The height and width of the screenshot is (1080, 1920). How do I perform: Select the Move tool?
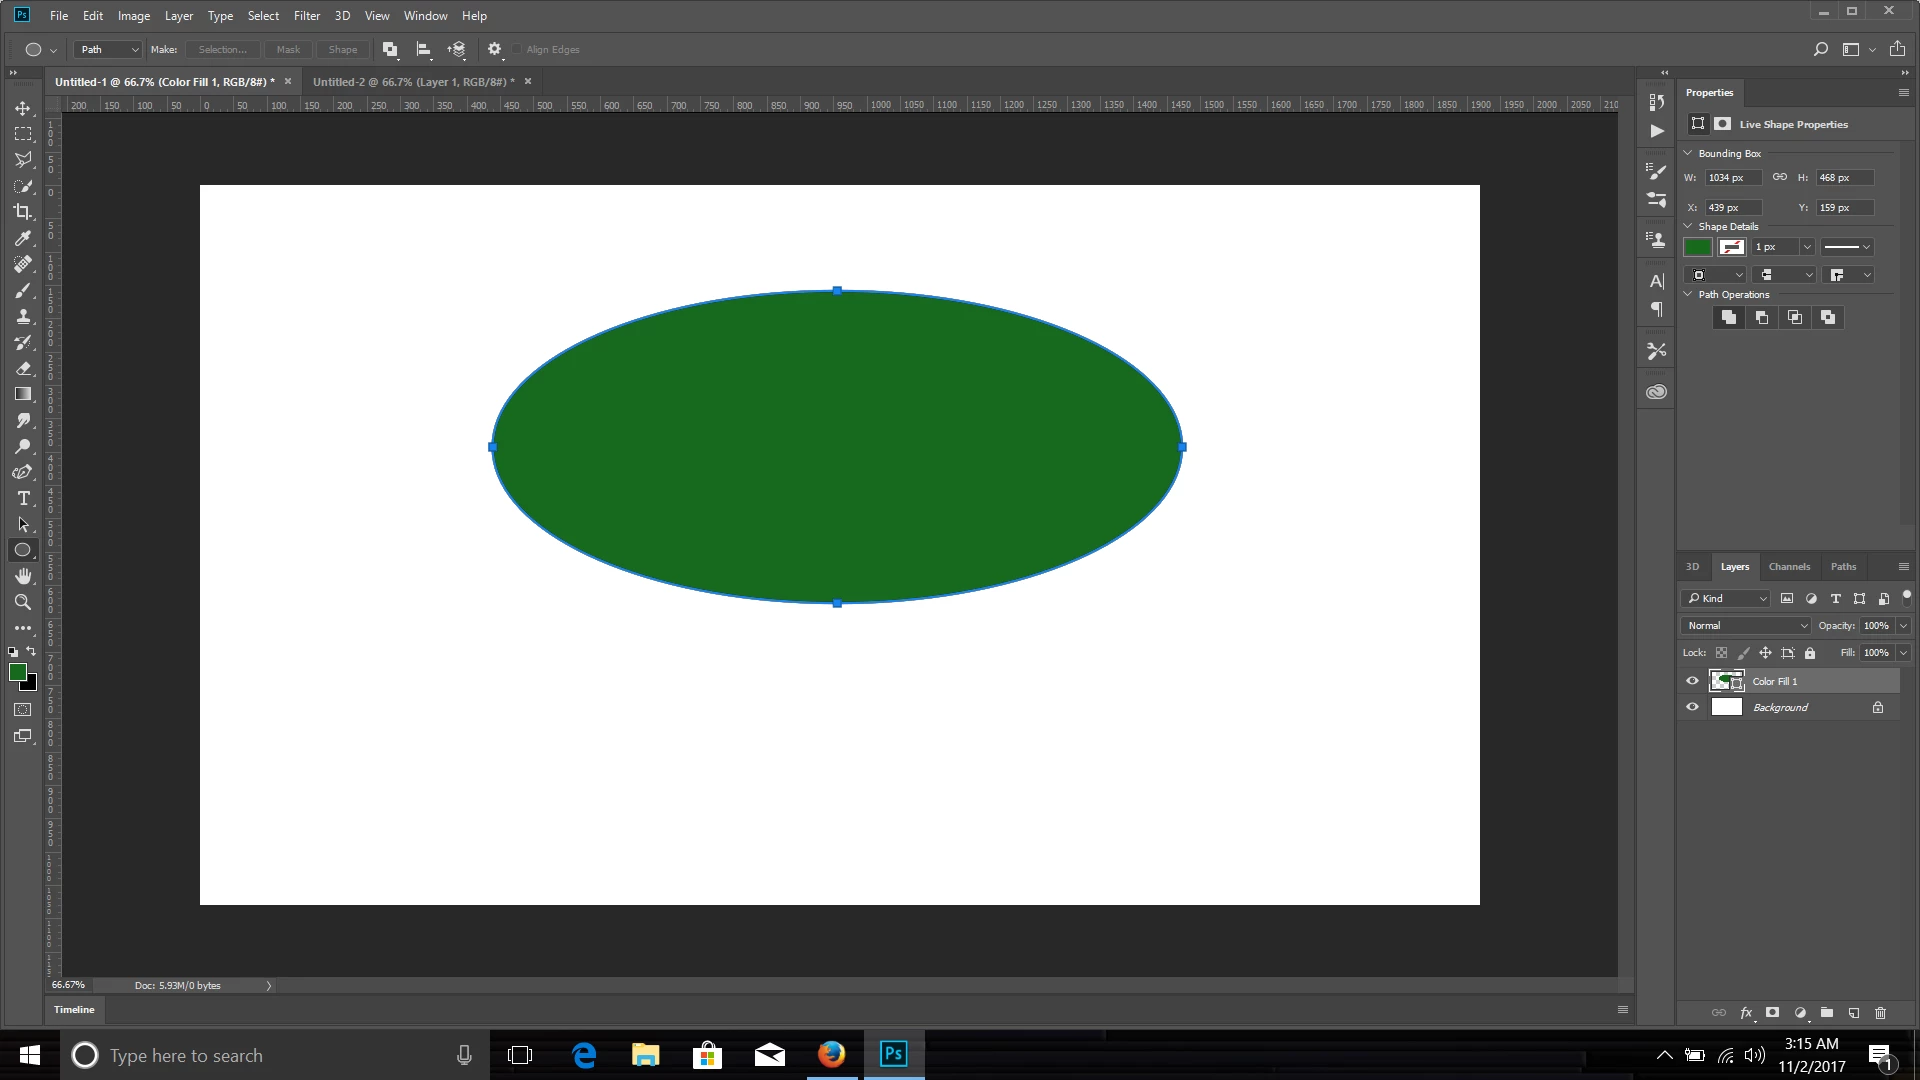23,108
